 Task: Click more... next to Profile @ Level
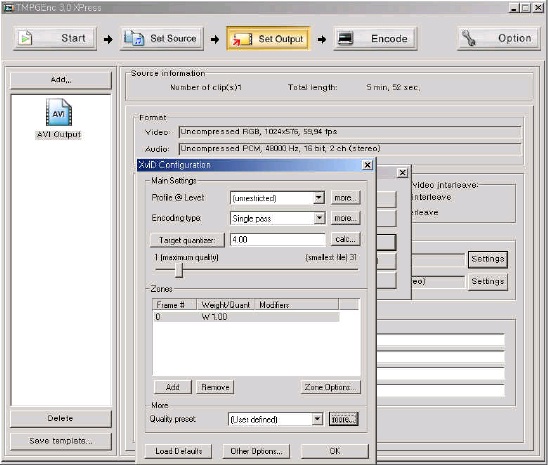(x=345, y=198)
